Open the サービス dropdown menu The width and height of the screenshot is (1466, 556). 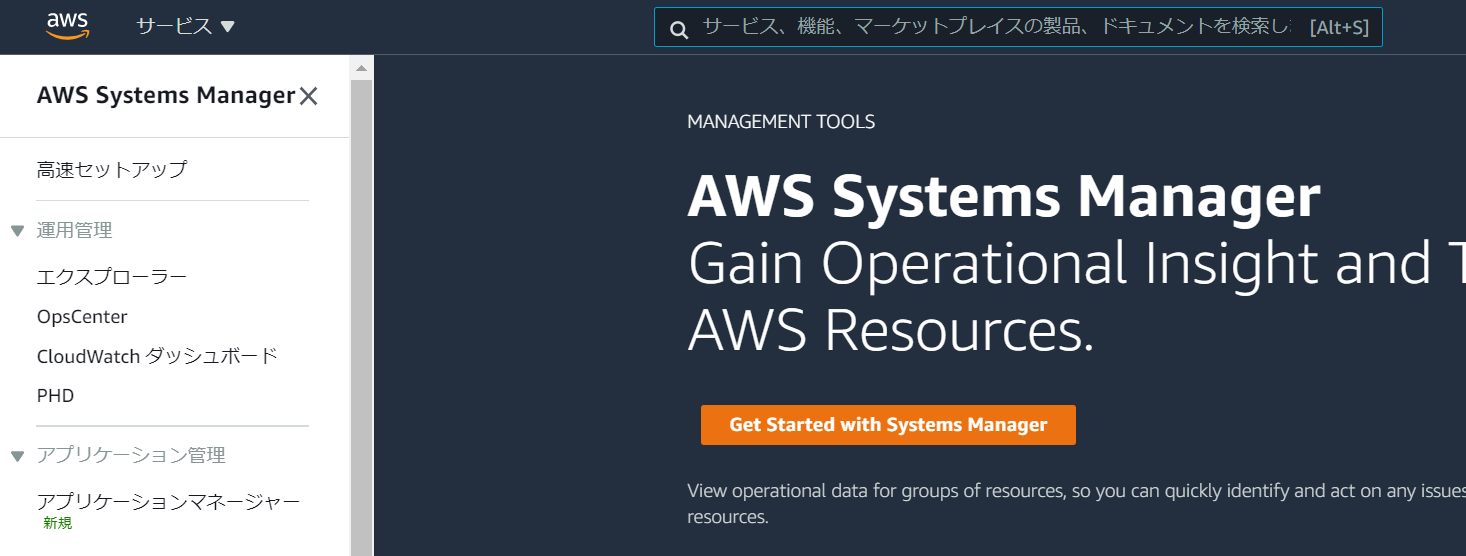point(185,27)
